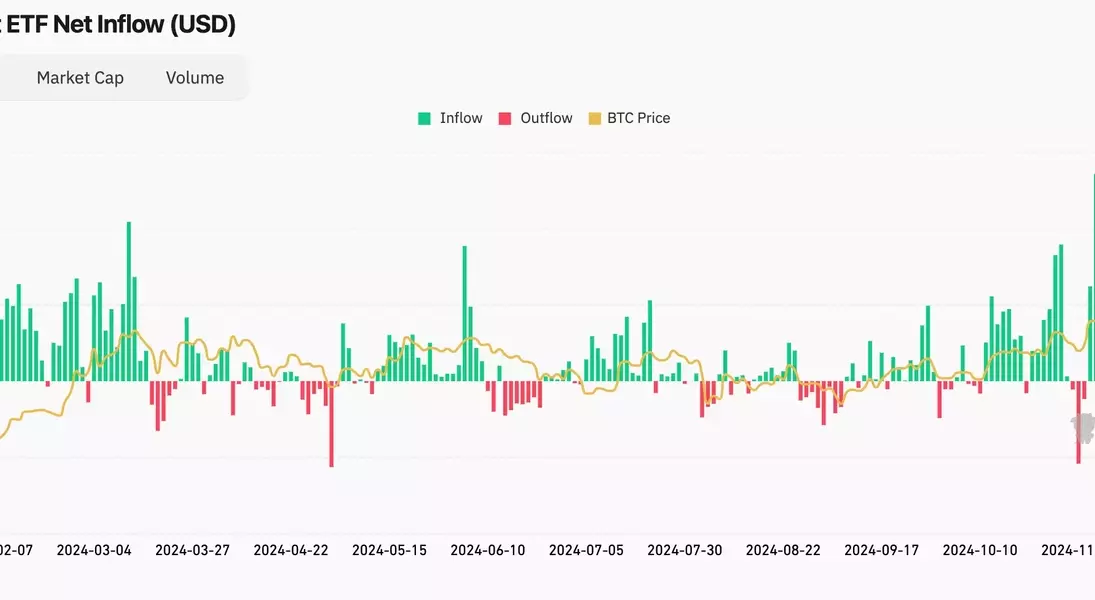The width and height of the screenshot is (1095, 600).
Task: Click the 2024-08-22 date axis label
Action: coord(783,550)
